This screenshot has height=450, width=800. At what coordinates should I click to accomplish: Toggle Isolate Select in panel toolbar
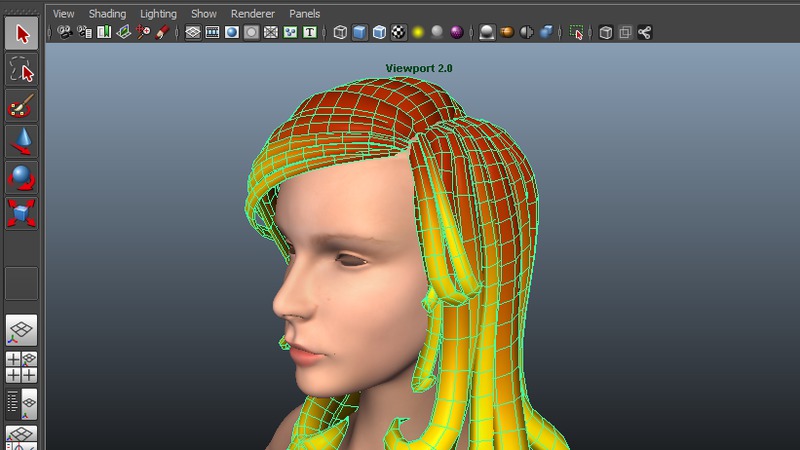coord(576,32)
